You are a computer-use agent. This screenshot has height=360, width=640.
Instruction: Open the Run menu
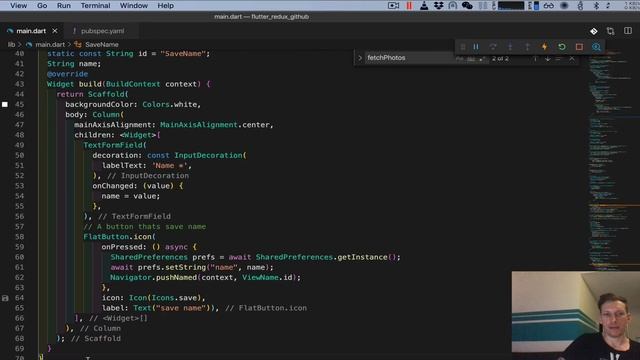coord(64,6)
